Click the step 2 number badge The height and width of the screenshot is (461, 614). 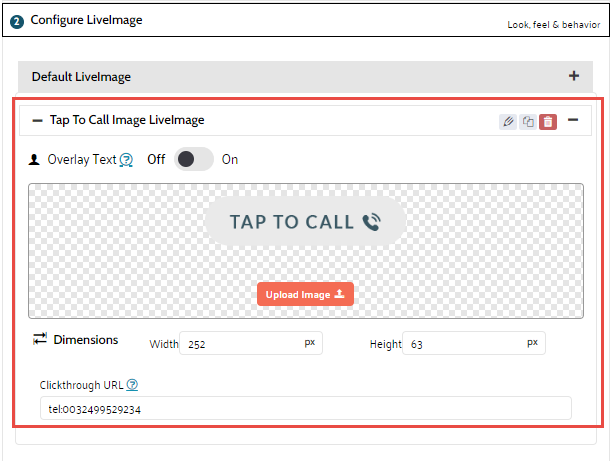(17, 21)
